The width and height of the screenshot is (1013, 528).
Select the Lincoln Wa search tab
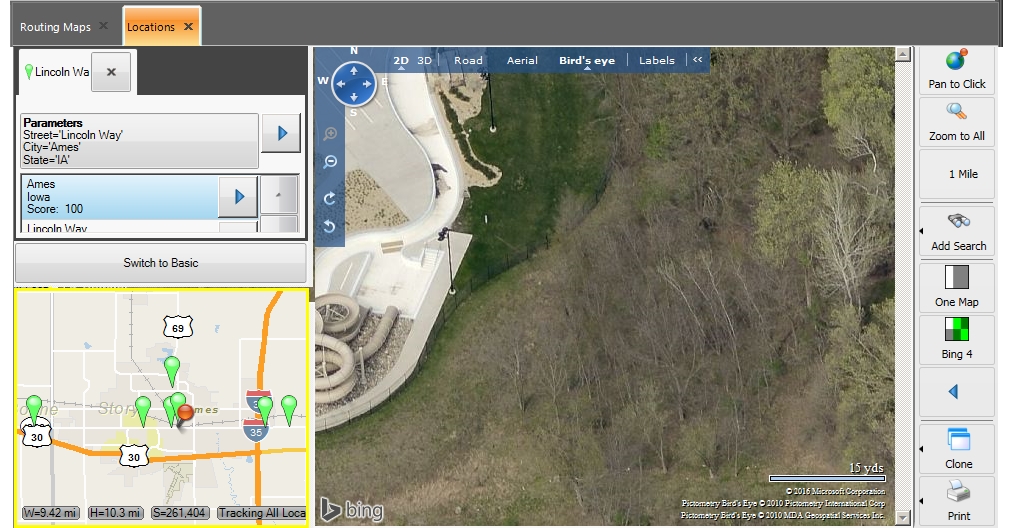point(56,72)
